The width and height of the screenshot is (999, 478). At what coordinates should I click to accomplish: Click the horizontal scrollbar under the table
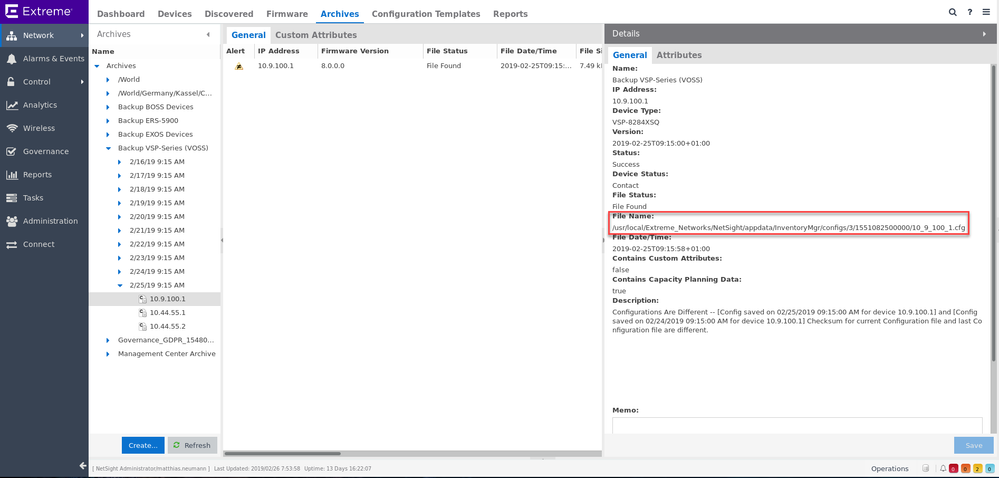[410, 453]
